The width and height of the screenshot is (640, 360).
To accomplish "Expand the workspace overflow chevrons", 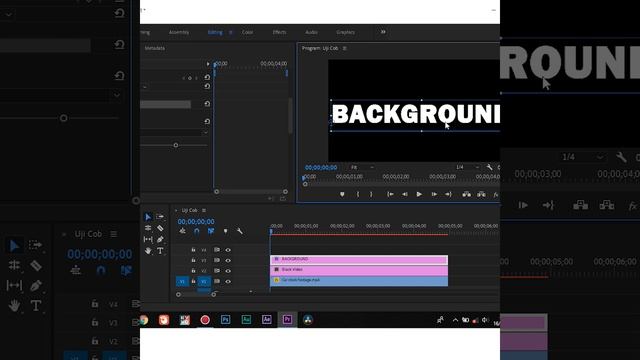I will (383, 32).
